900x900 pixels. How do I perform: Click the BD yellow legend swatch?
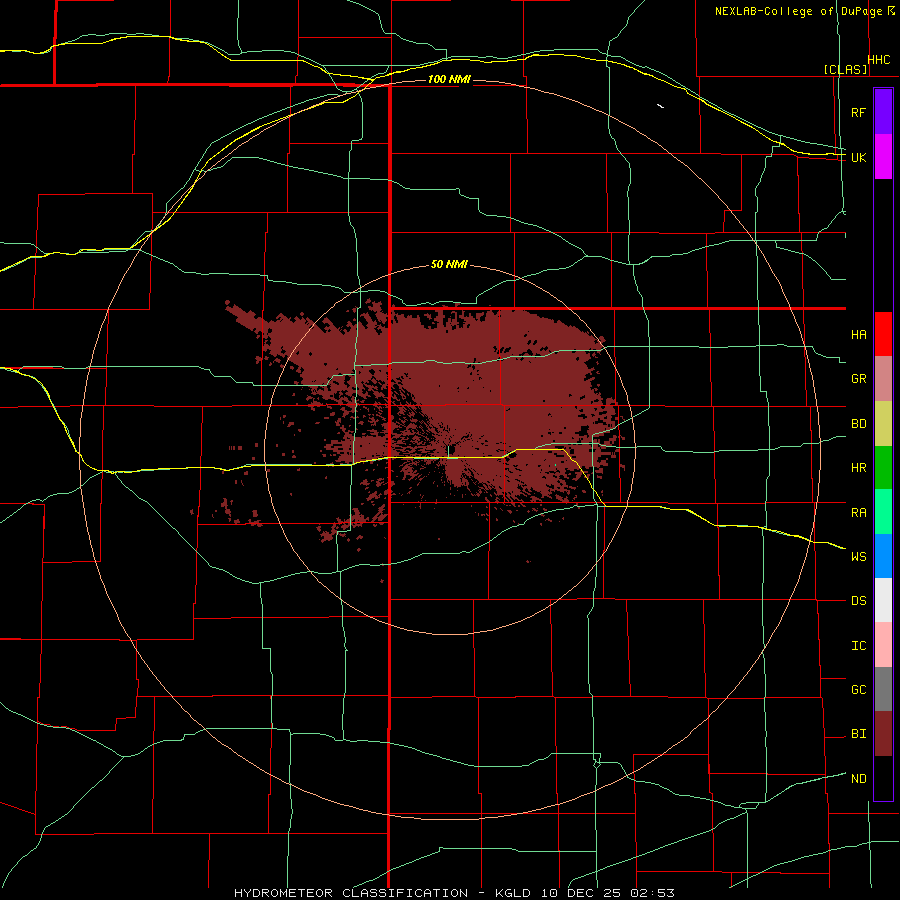click(883, 423)
